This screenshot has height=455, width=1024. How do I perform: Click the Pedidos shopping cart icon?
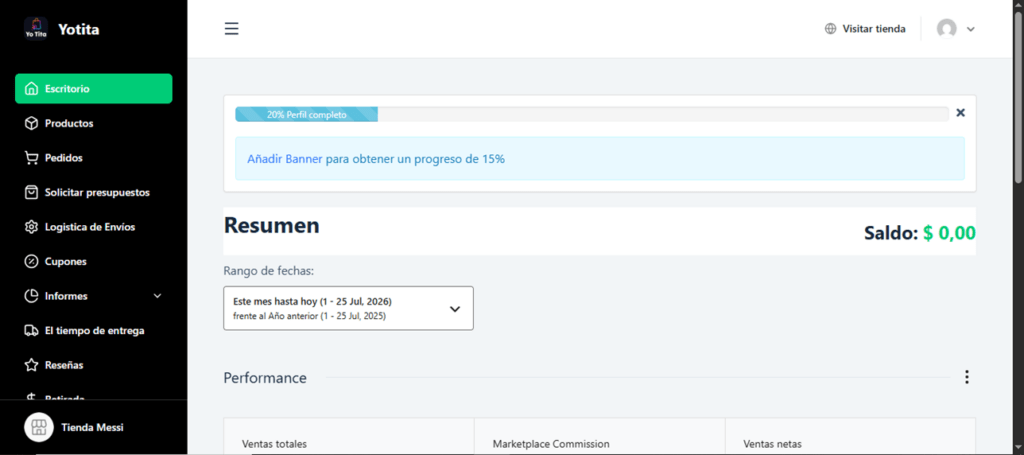click(x=31, y=158)
